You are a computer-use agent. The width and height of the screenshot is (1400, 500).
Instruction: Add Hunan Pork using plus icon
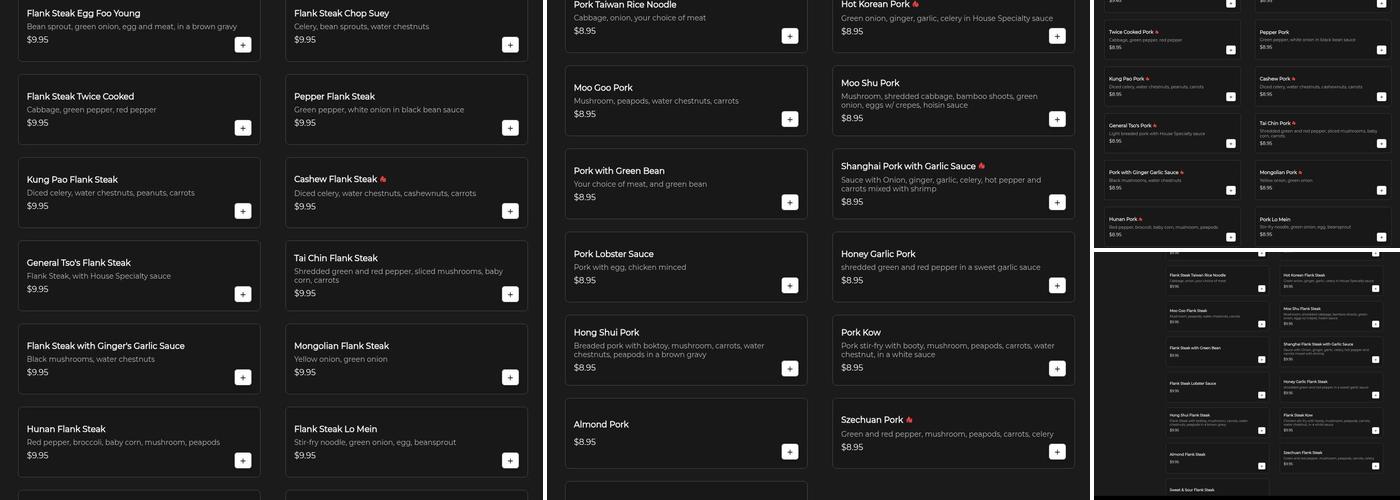1231,237
